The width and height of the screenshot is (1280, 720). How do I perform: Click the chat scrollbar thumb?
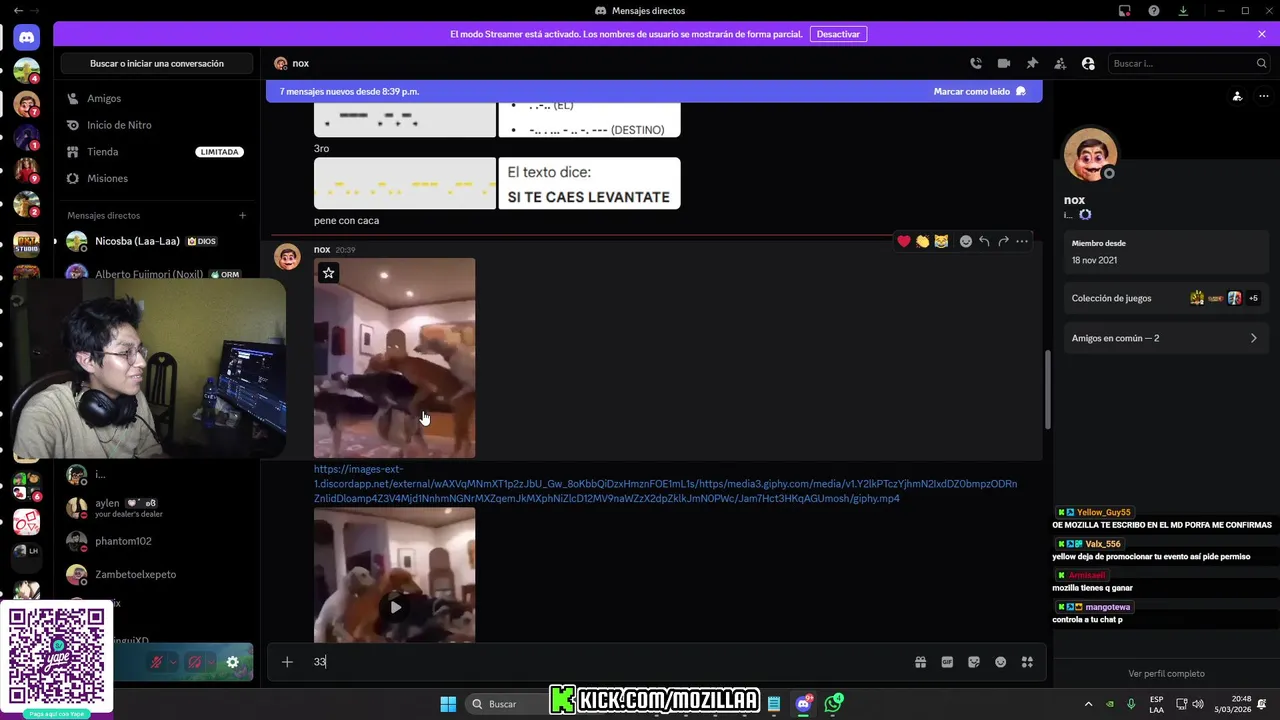1047,390
